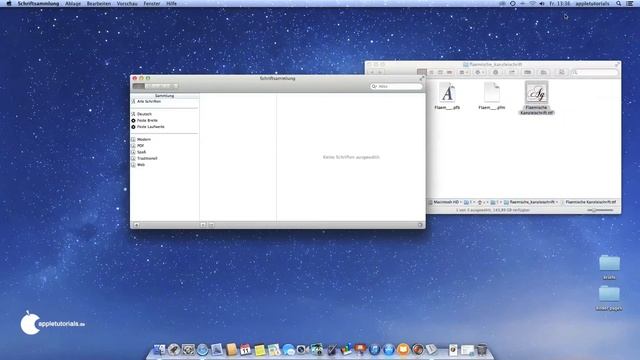Click Macintosh HD in Finder path bar
Viewport: 640px width, 360px height.
[x=443, y=202]
